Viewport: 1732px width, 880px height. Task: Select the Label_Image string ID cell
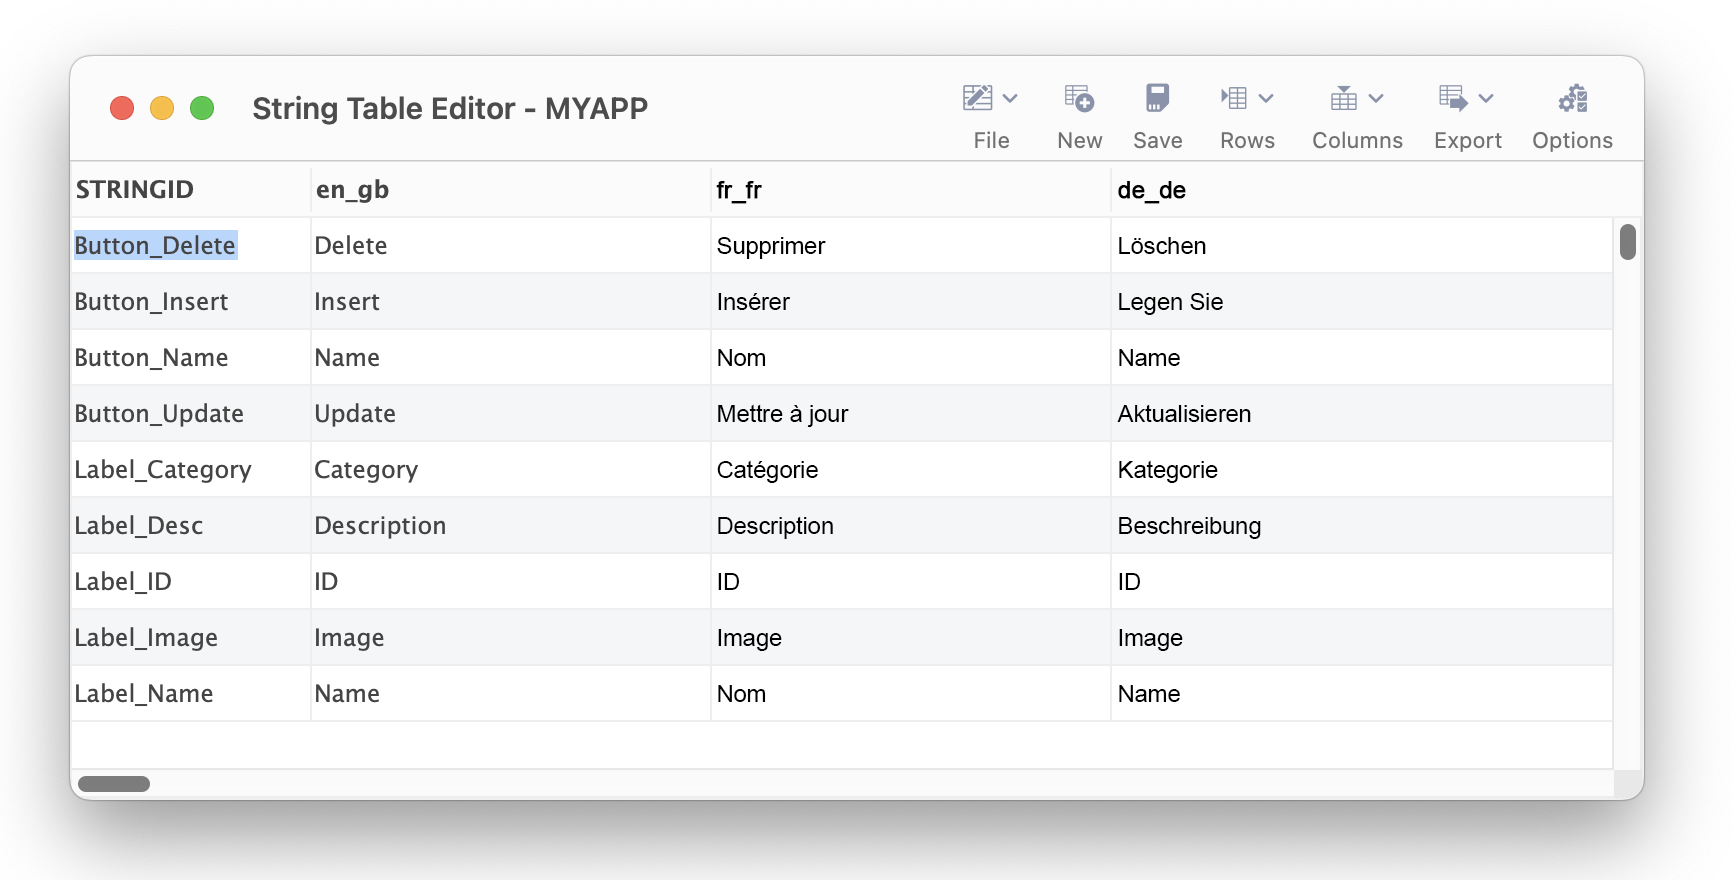pyautogui.click(x=191, y=637)
